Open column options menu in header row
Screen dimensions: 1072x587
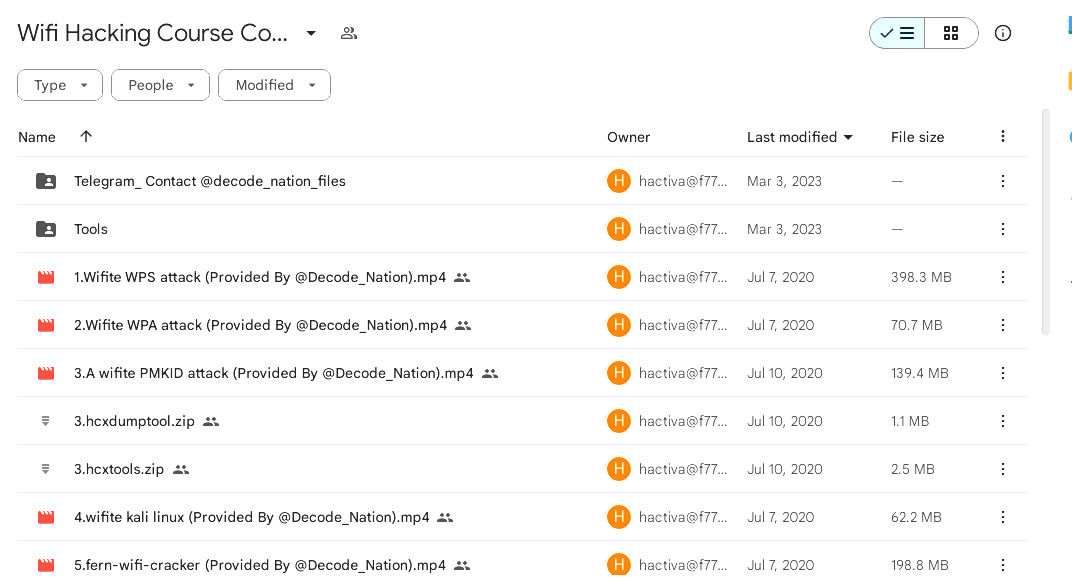point(1003,136)
